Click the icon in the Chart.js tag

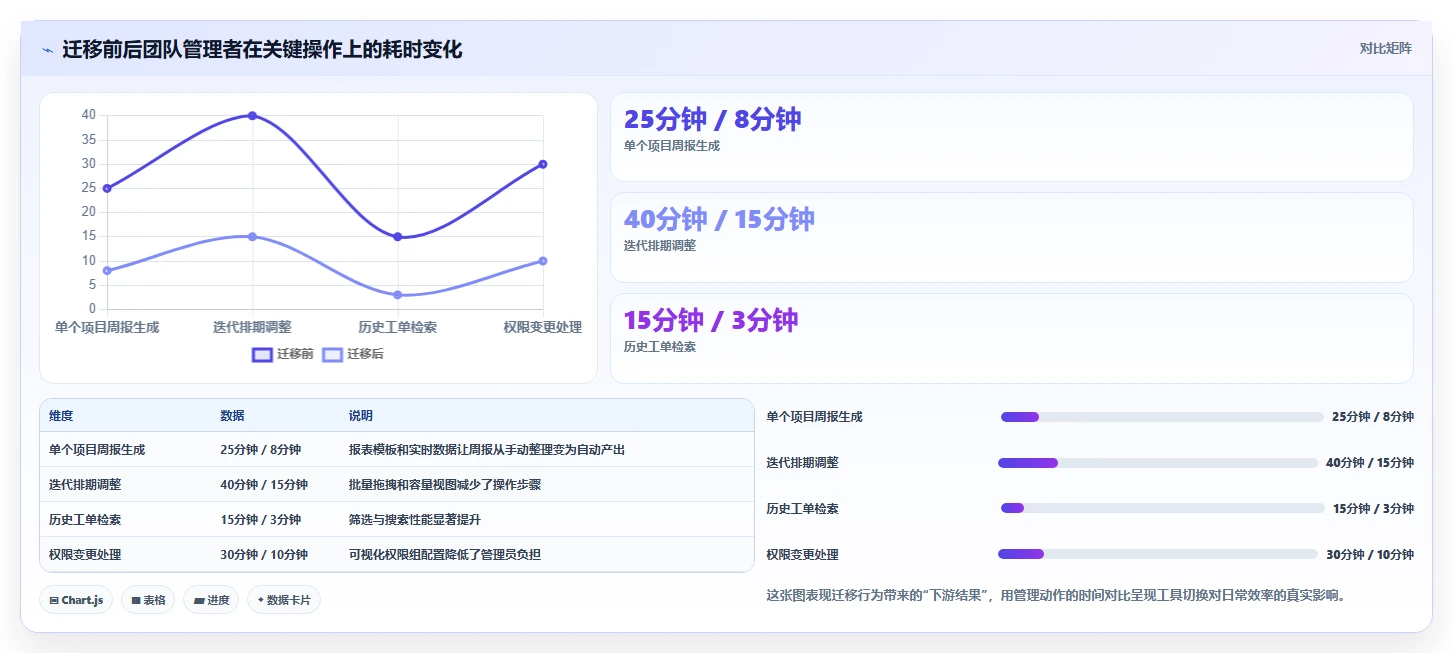click(54, 600)
